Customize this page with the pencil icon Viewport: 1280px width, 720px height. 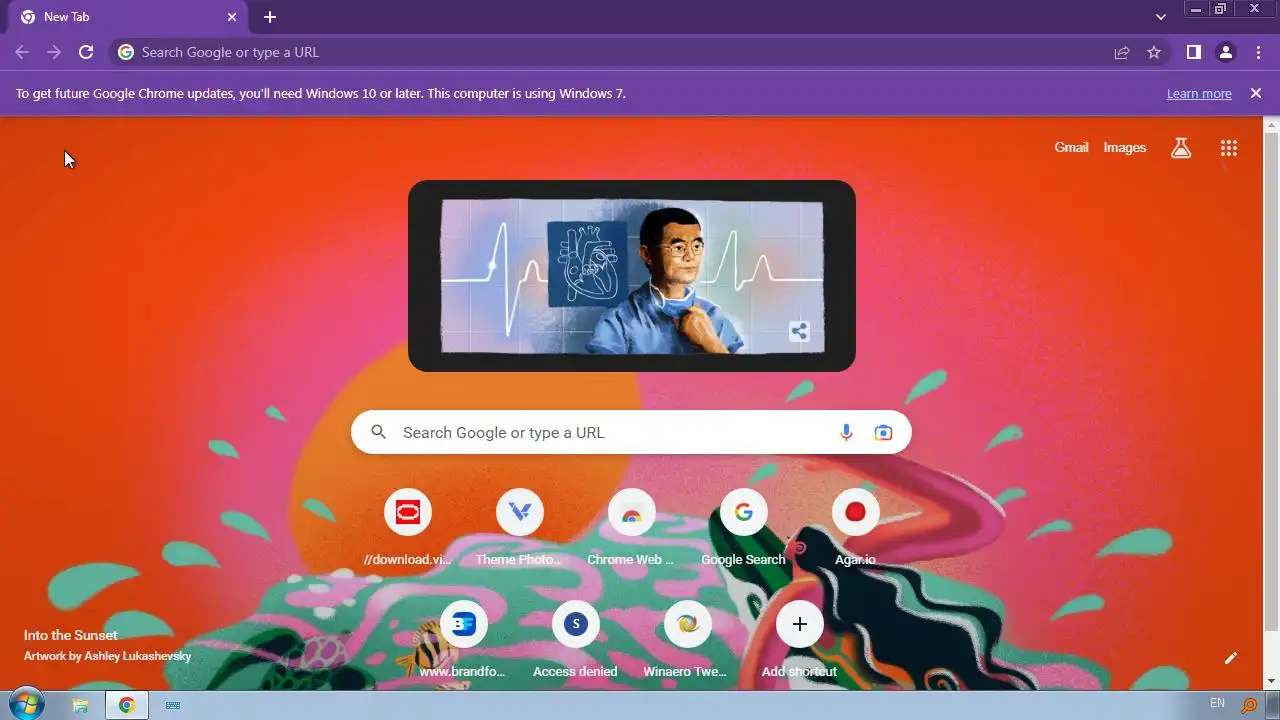[1231, 658]
